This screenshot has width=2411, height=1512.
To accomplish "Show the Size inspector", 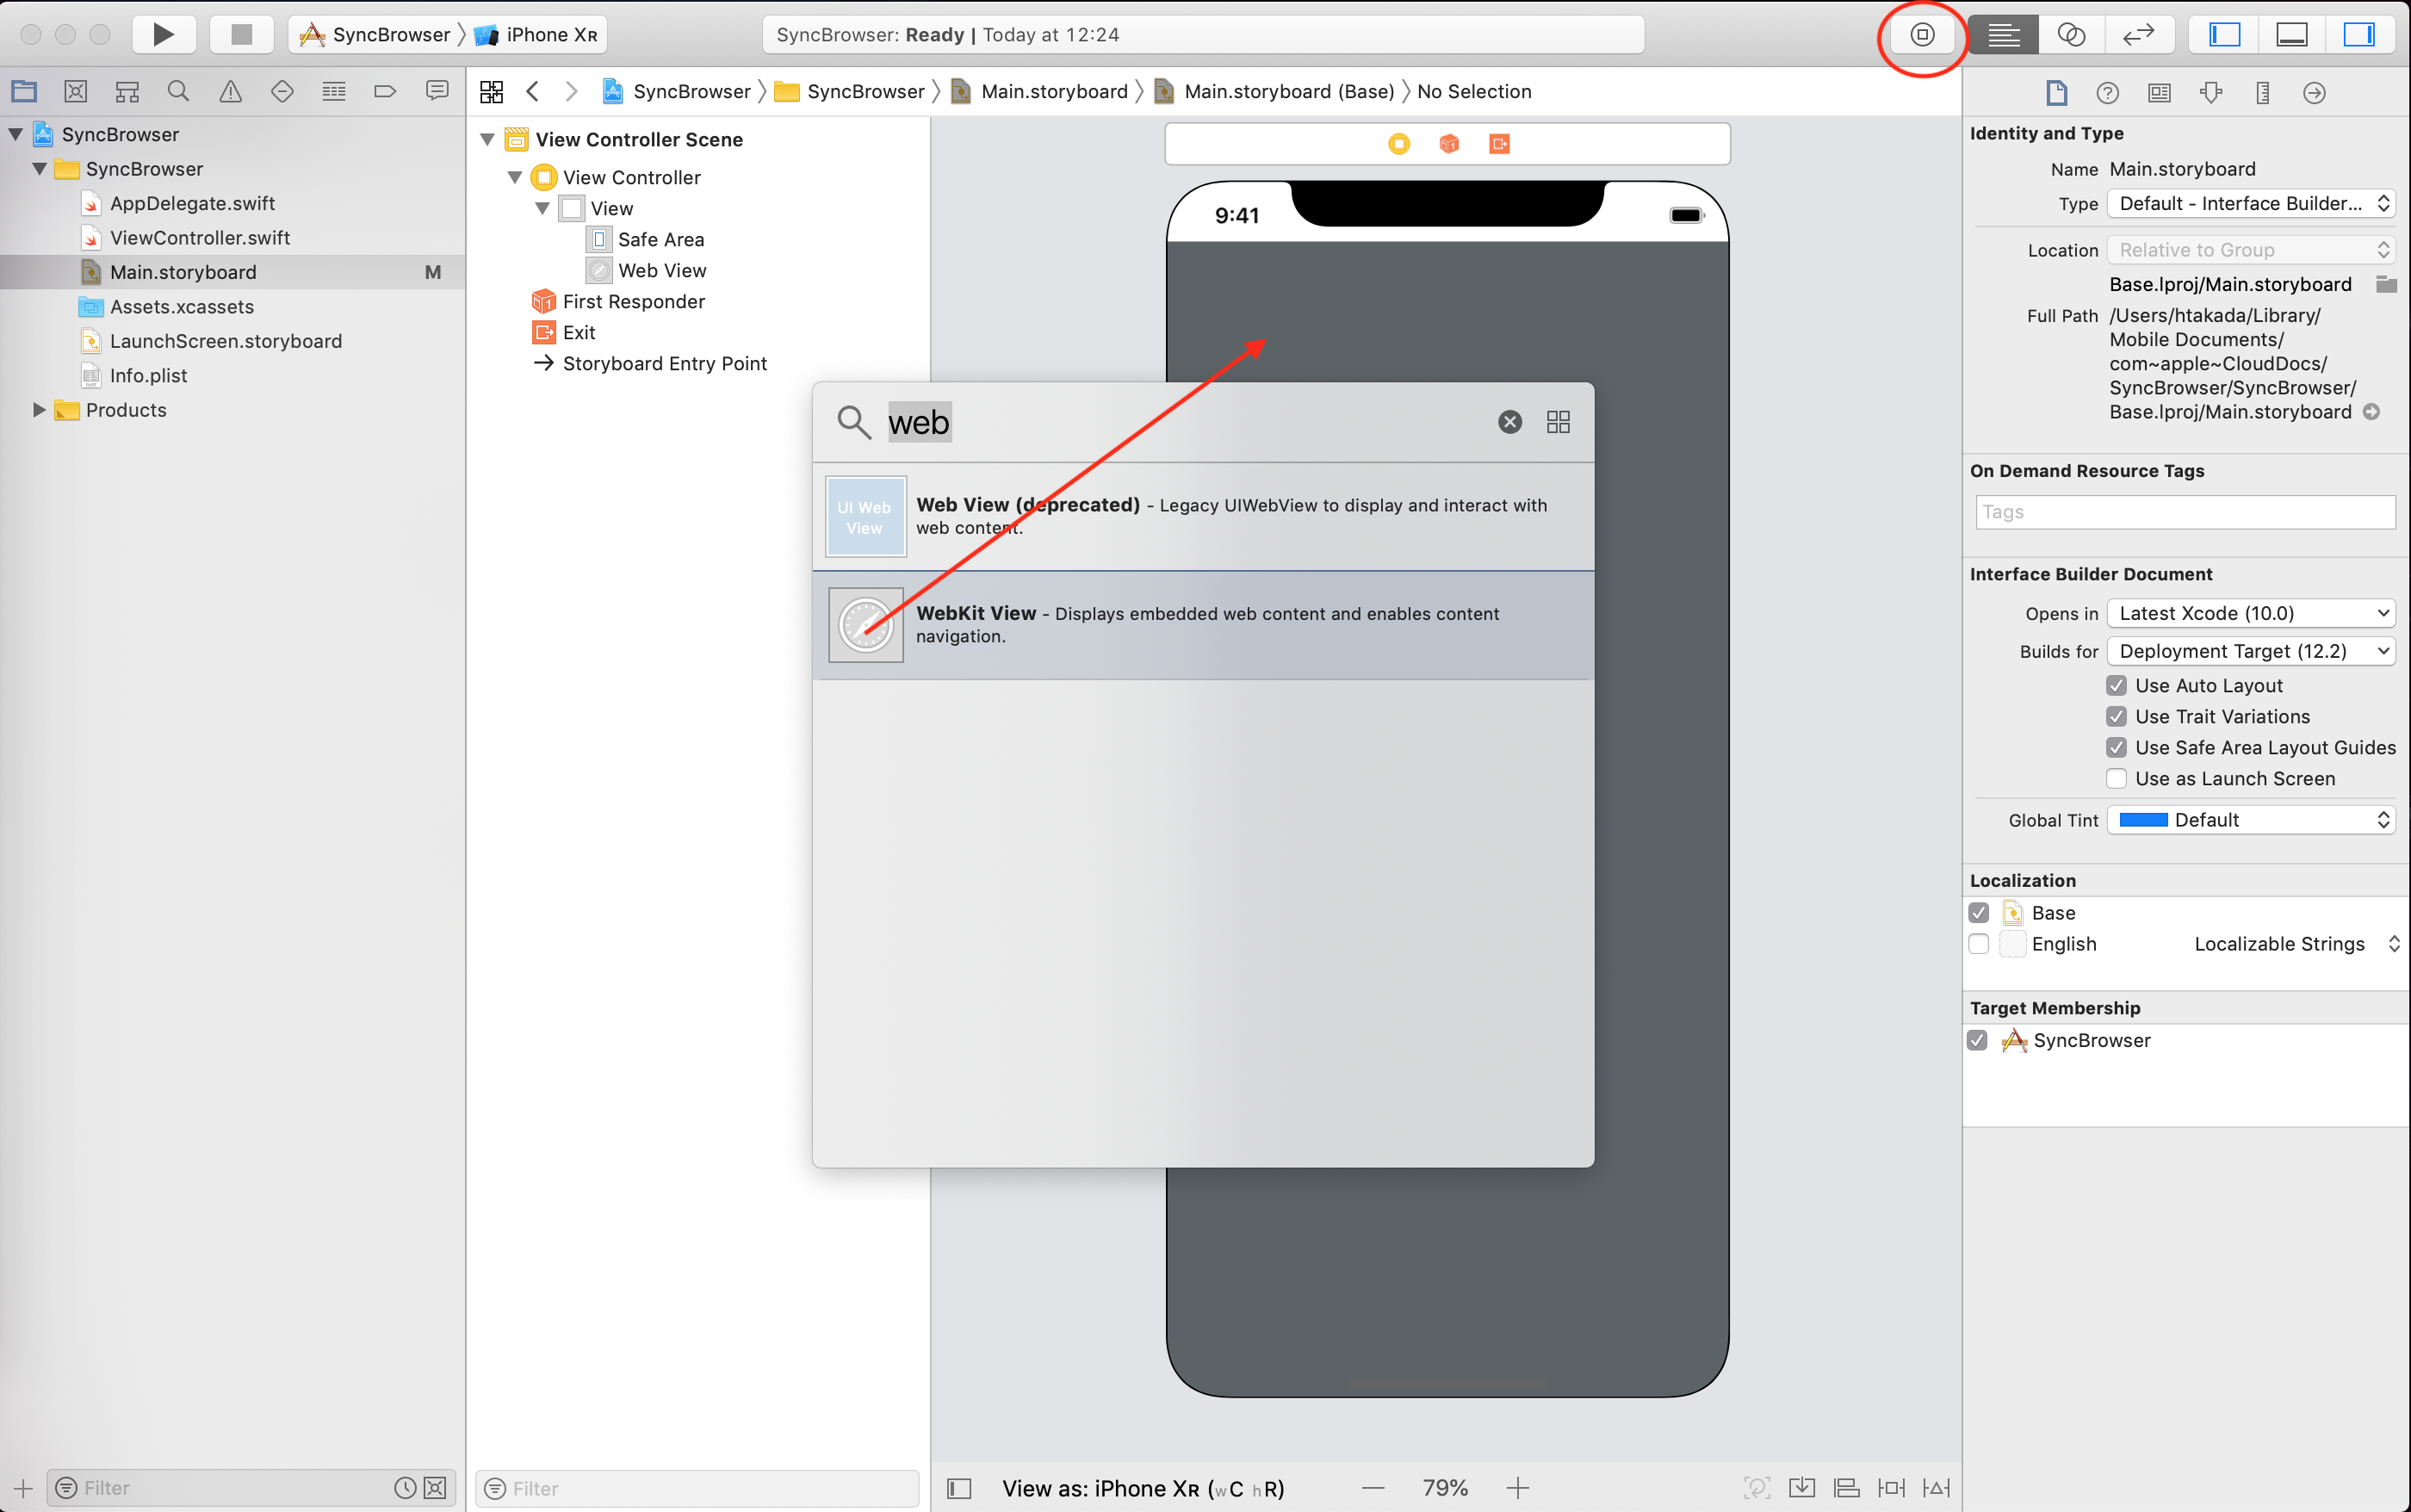I will point(2262,92).
